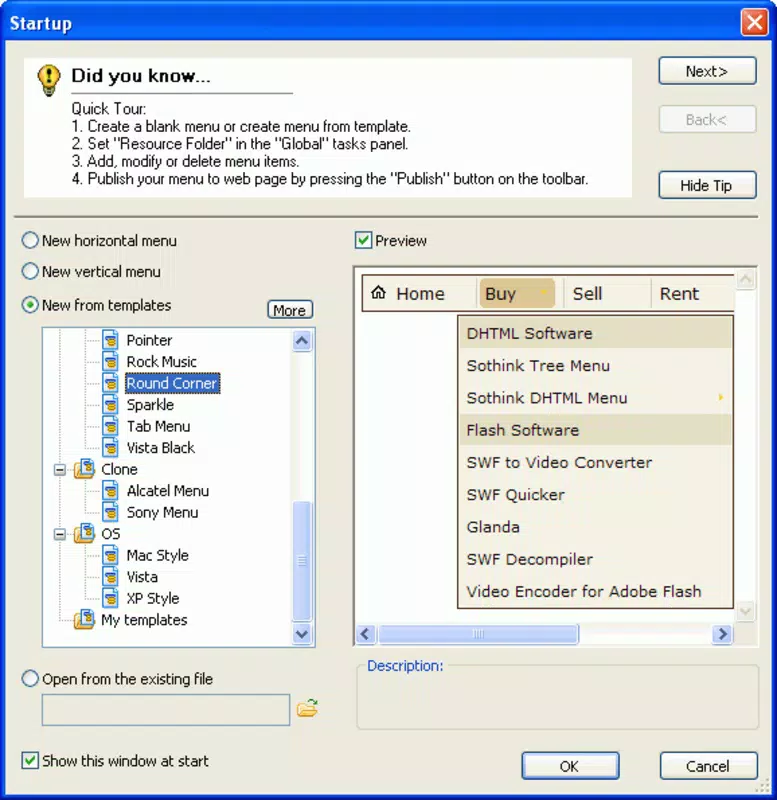
Task: Collapse the OS template group
Action: (60, 534)
